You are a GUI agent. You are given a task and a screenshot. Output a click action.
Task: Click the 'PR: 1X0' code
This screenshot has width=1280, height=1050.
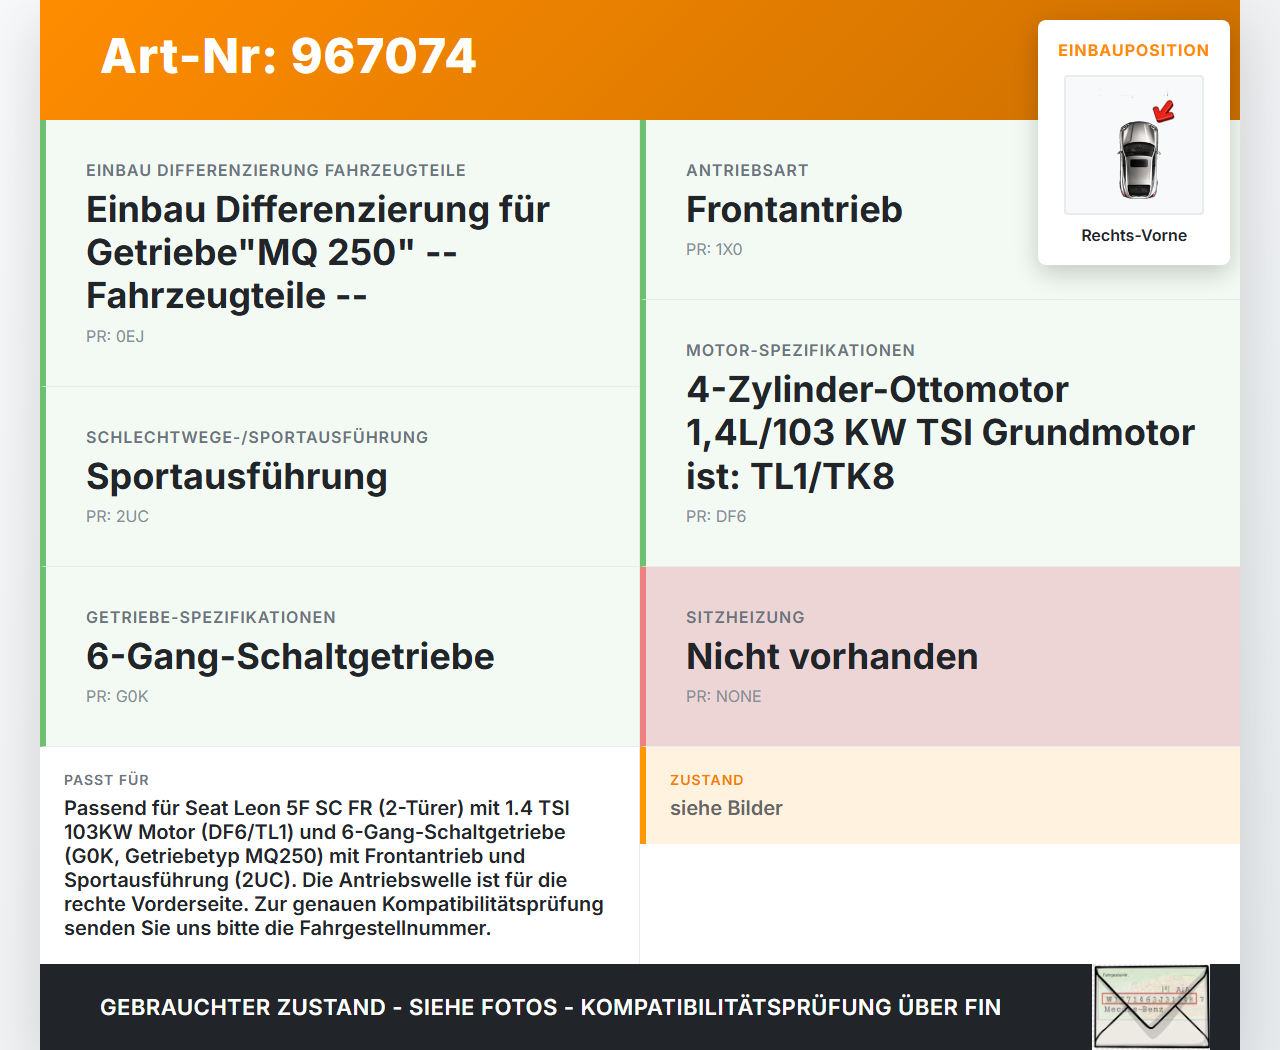click(714, 249)
